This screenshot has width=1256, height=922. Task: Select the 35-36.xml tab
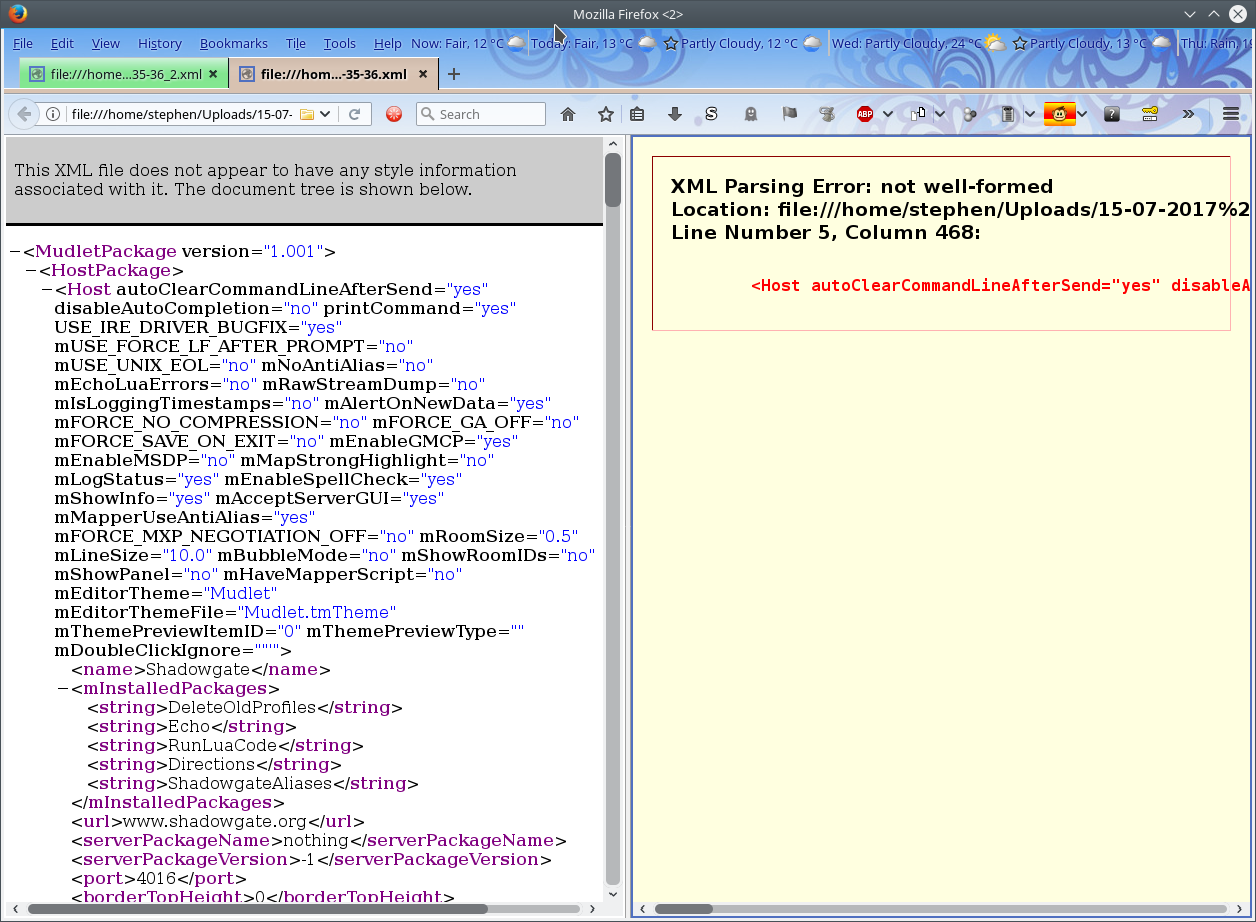tap(333, 74)
